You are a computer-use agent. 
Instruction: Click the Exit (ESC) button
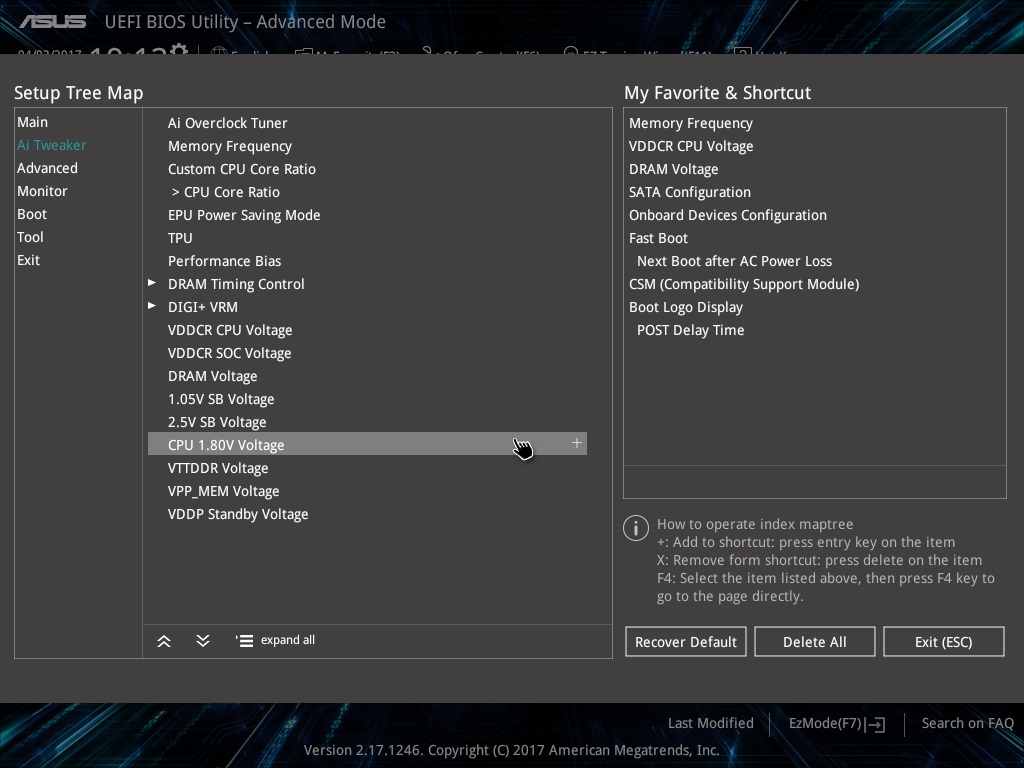[x=944, y=641]
